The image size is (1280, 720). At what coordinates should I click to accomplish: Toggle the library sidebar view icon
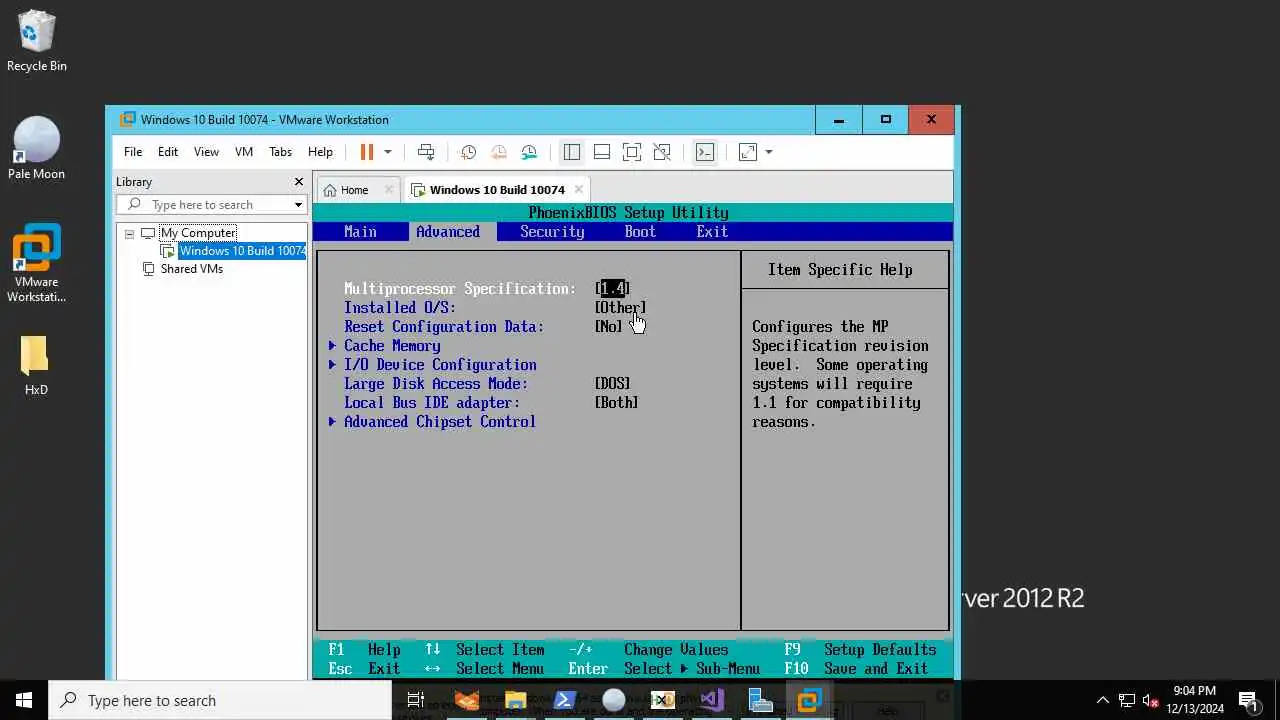point(572,152)
